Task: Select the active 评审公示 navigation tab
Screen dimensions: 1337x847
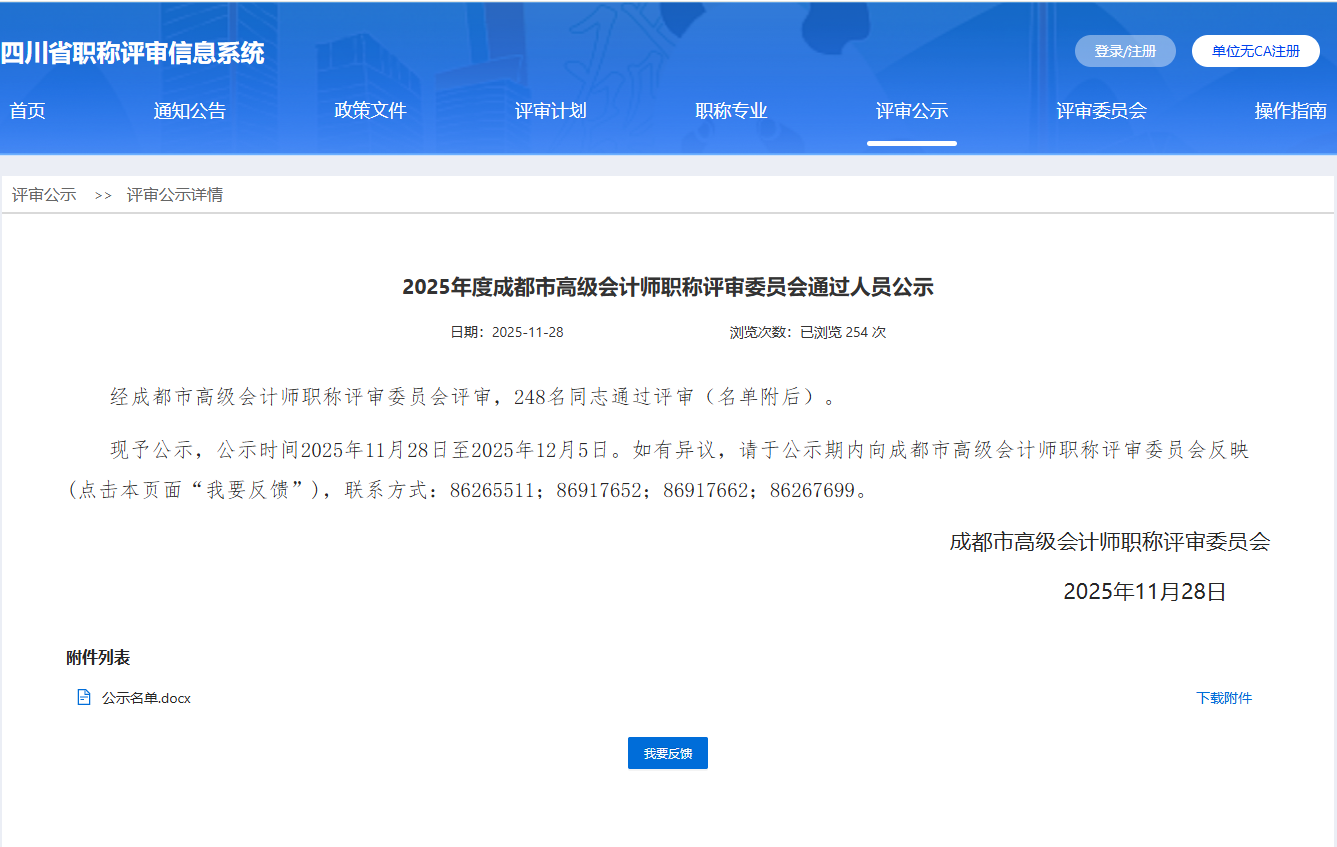Action: tap(911, 111)
